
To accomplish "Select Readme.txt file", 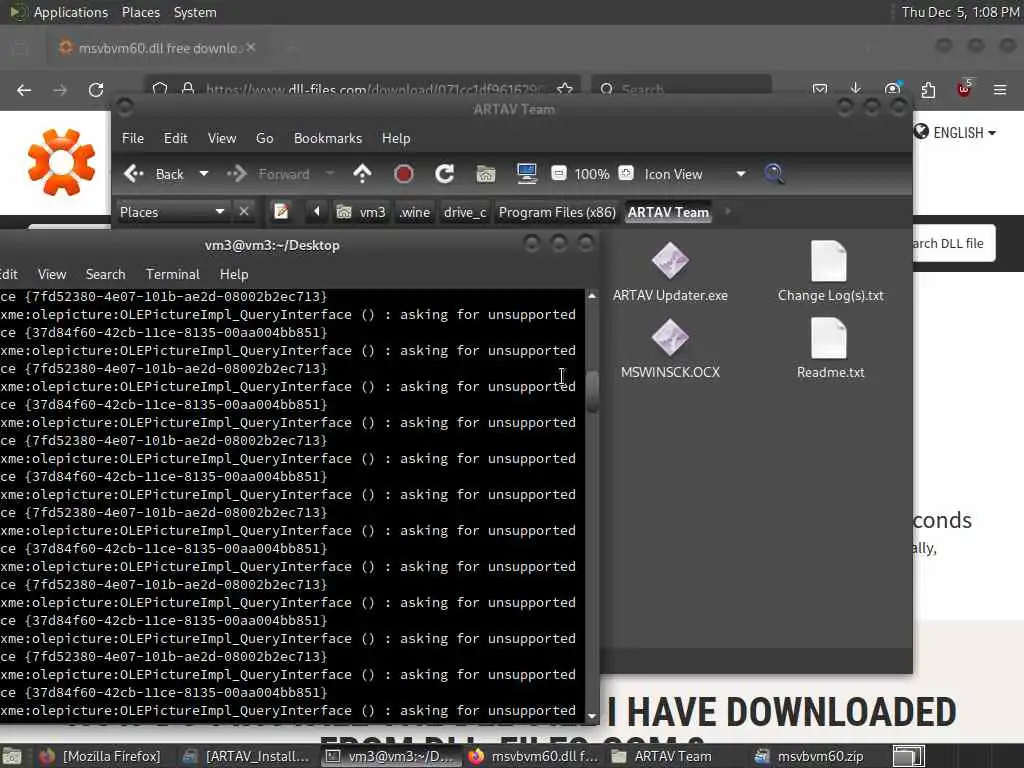I will point(830,349).
